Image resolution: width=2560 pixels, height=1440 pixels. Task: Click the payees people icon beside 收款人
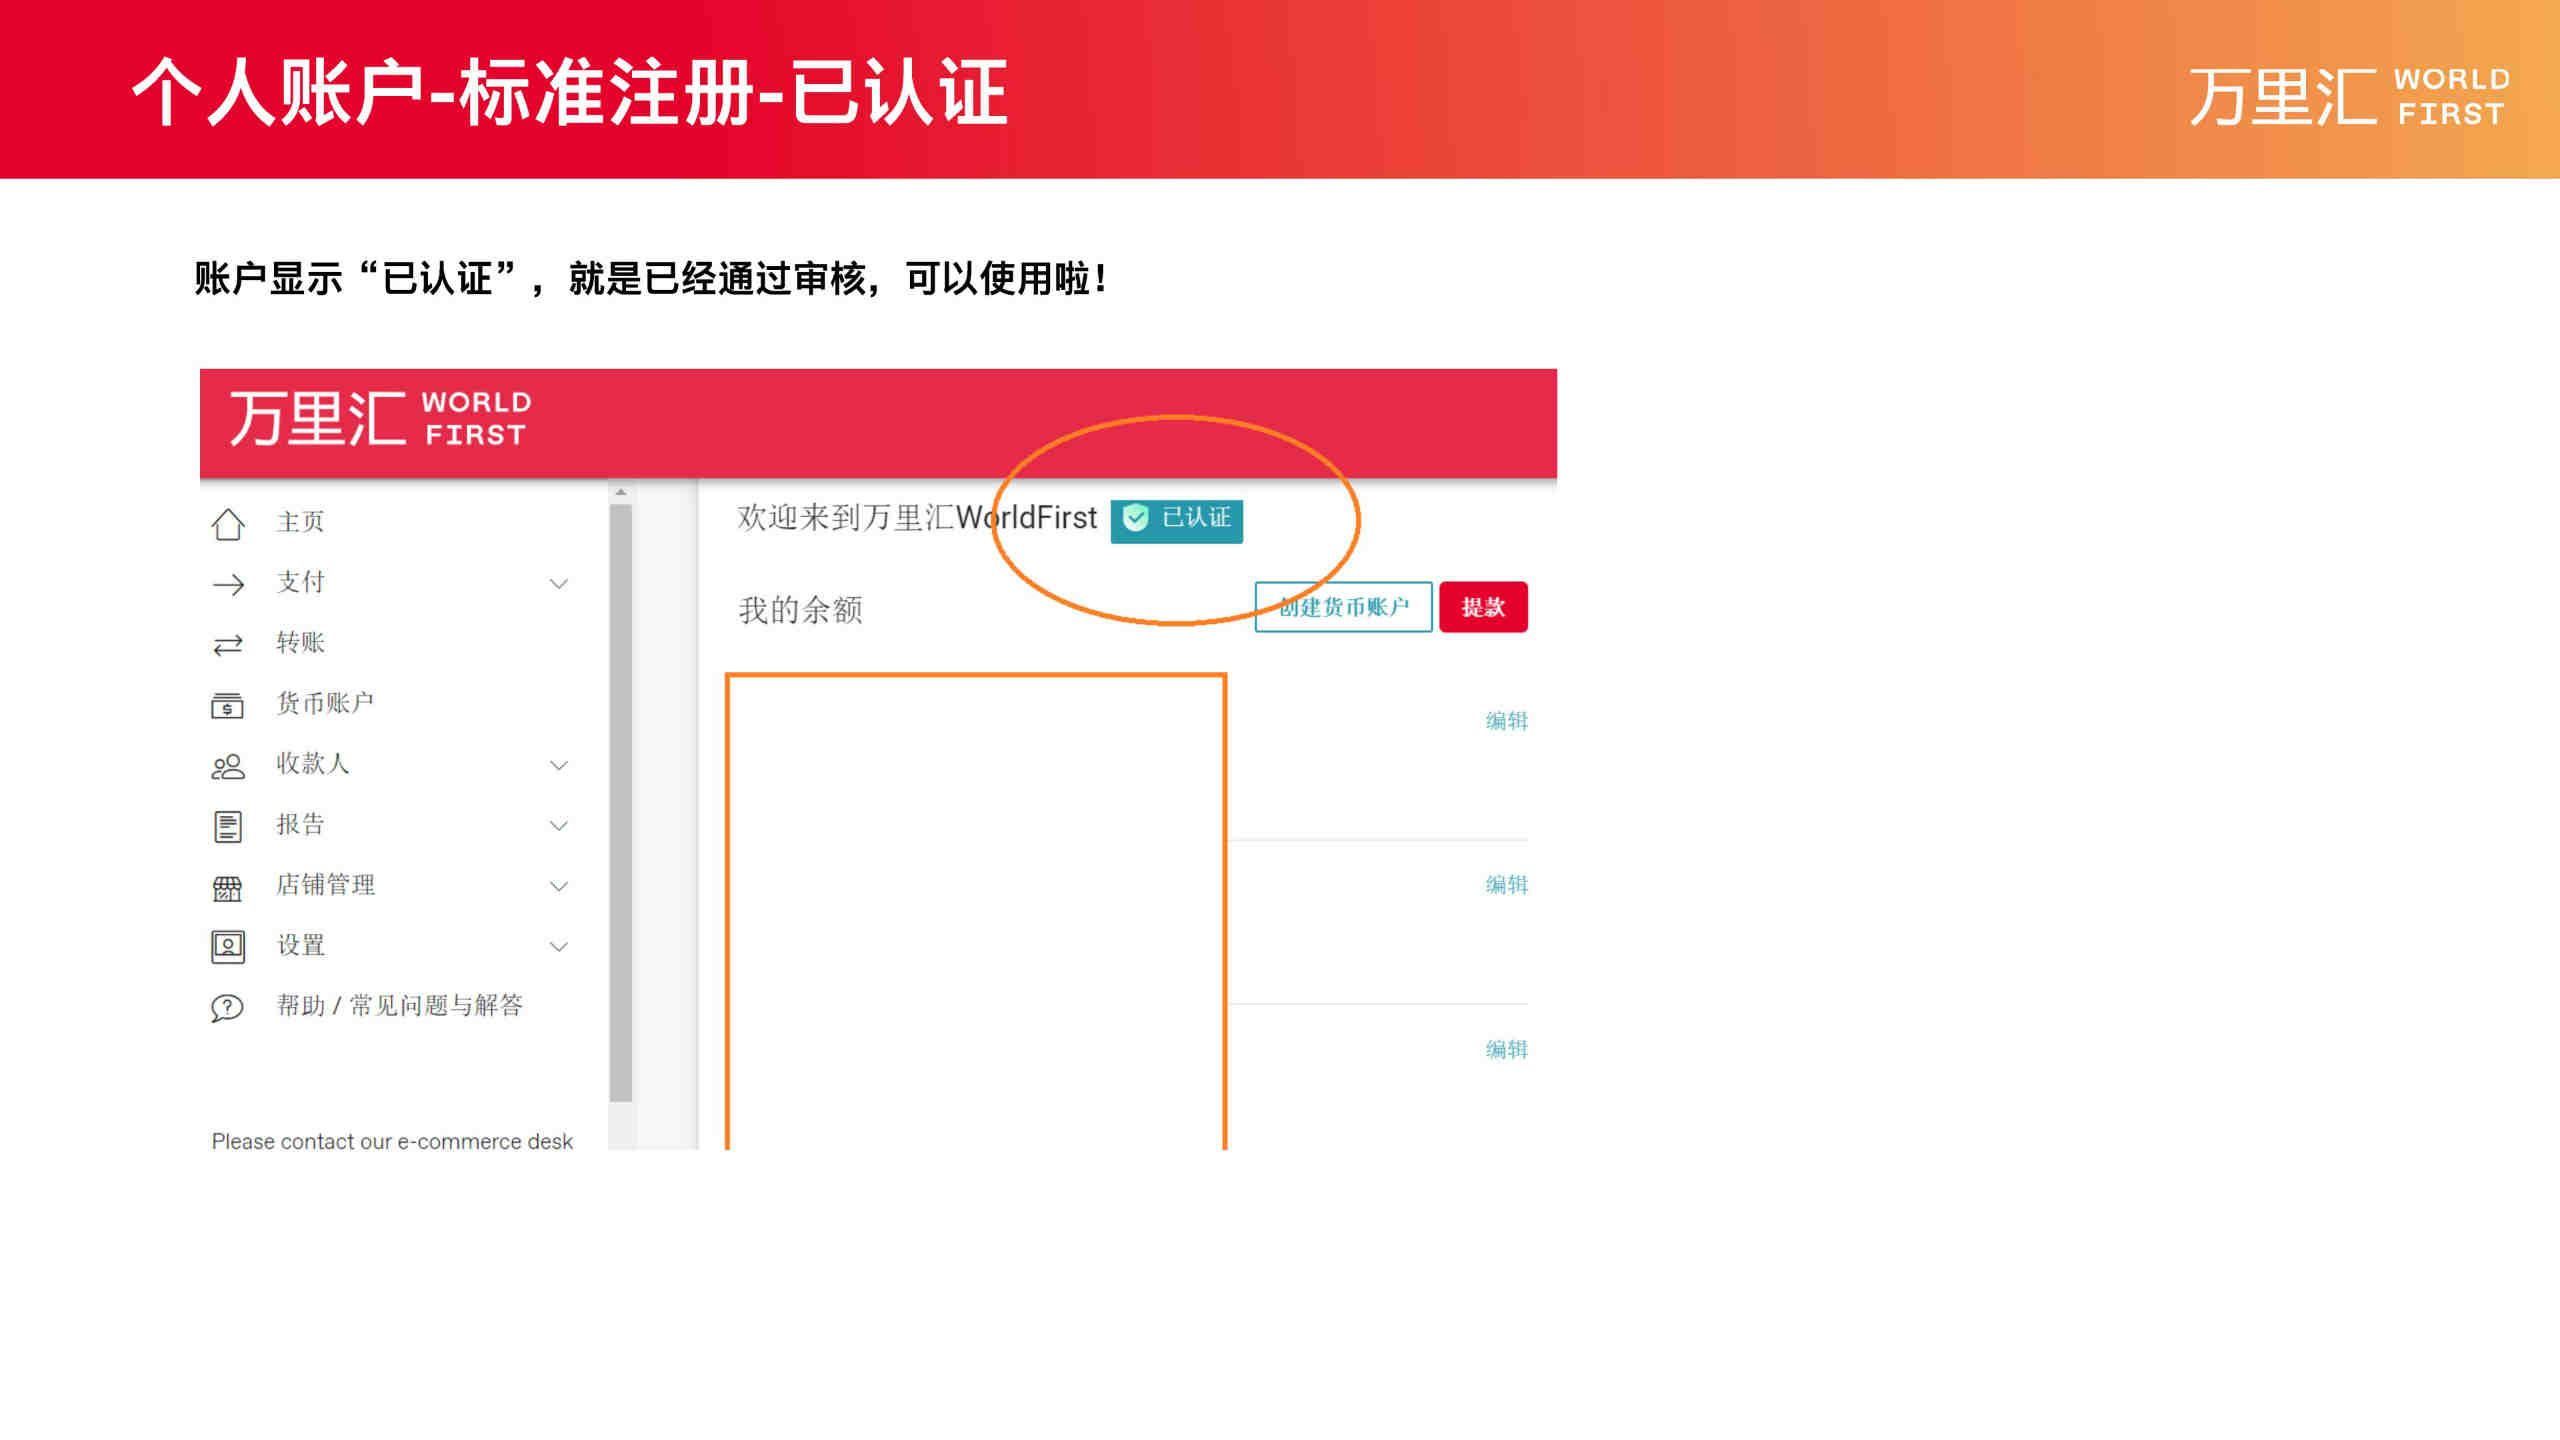tap(228, 766)
